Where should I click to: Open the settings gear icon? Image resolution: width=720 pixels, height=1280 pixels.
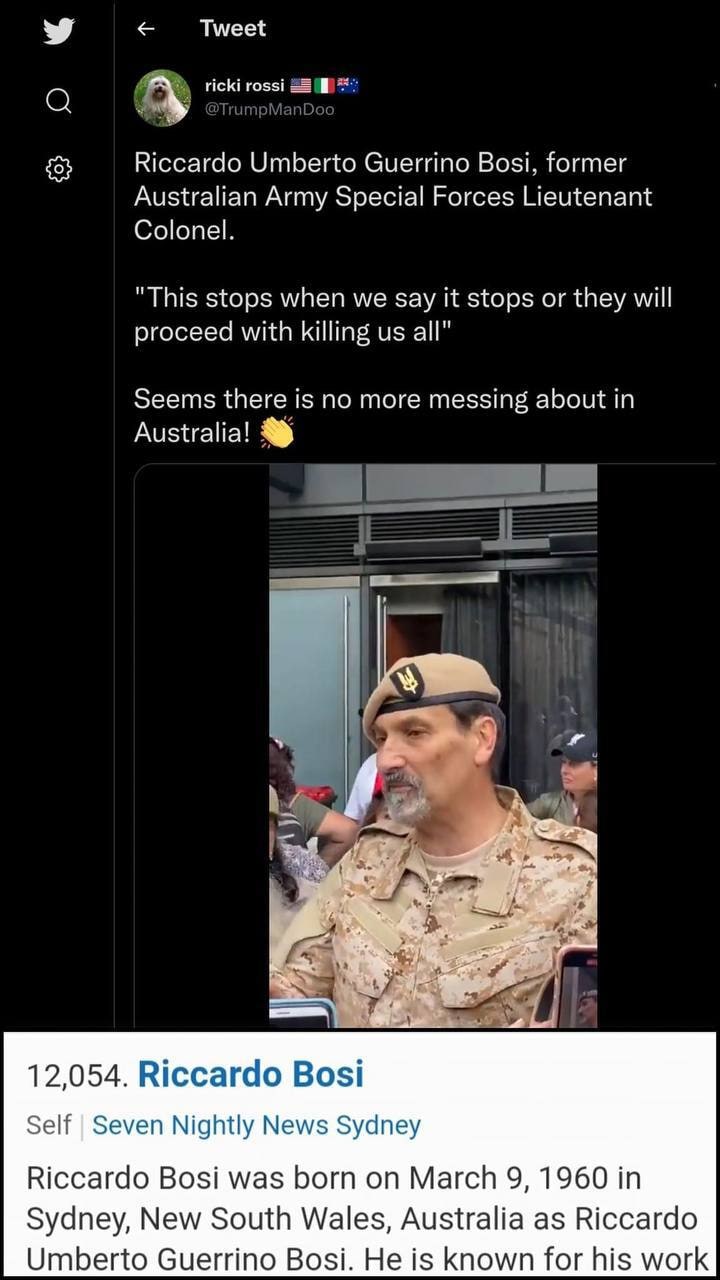point(58,169)
